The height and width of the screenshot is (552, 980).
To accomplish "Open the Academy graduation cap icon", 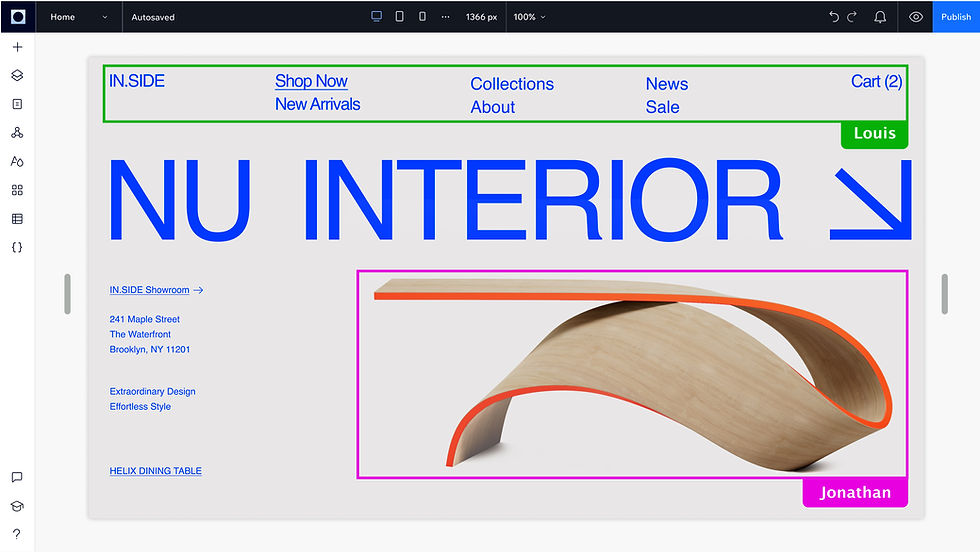I will 18,506.
